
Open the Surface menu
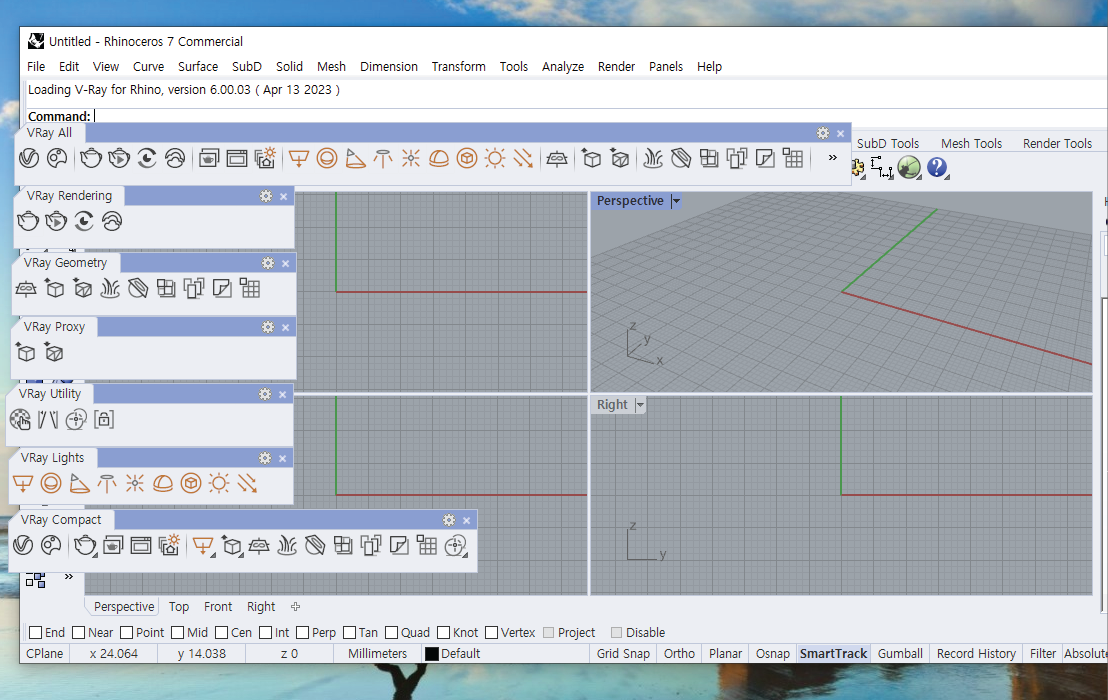[198, 66]
